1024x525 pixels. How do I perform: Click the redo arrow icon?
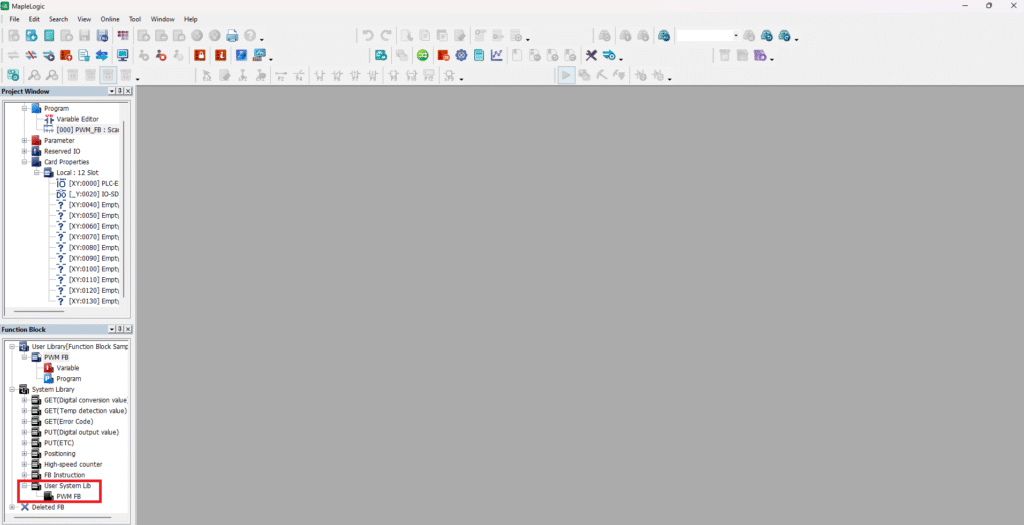[x=386, y=35]
